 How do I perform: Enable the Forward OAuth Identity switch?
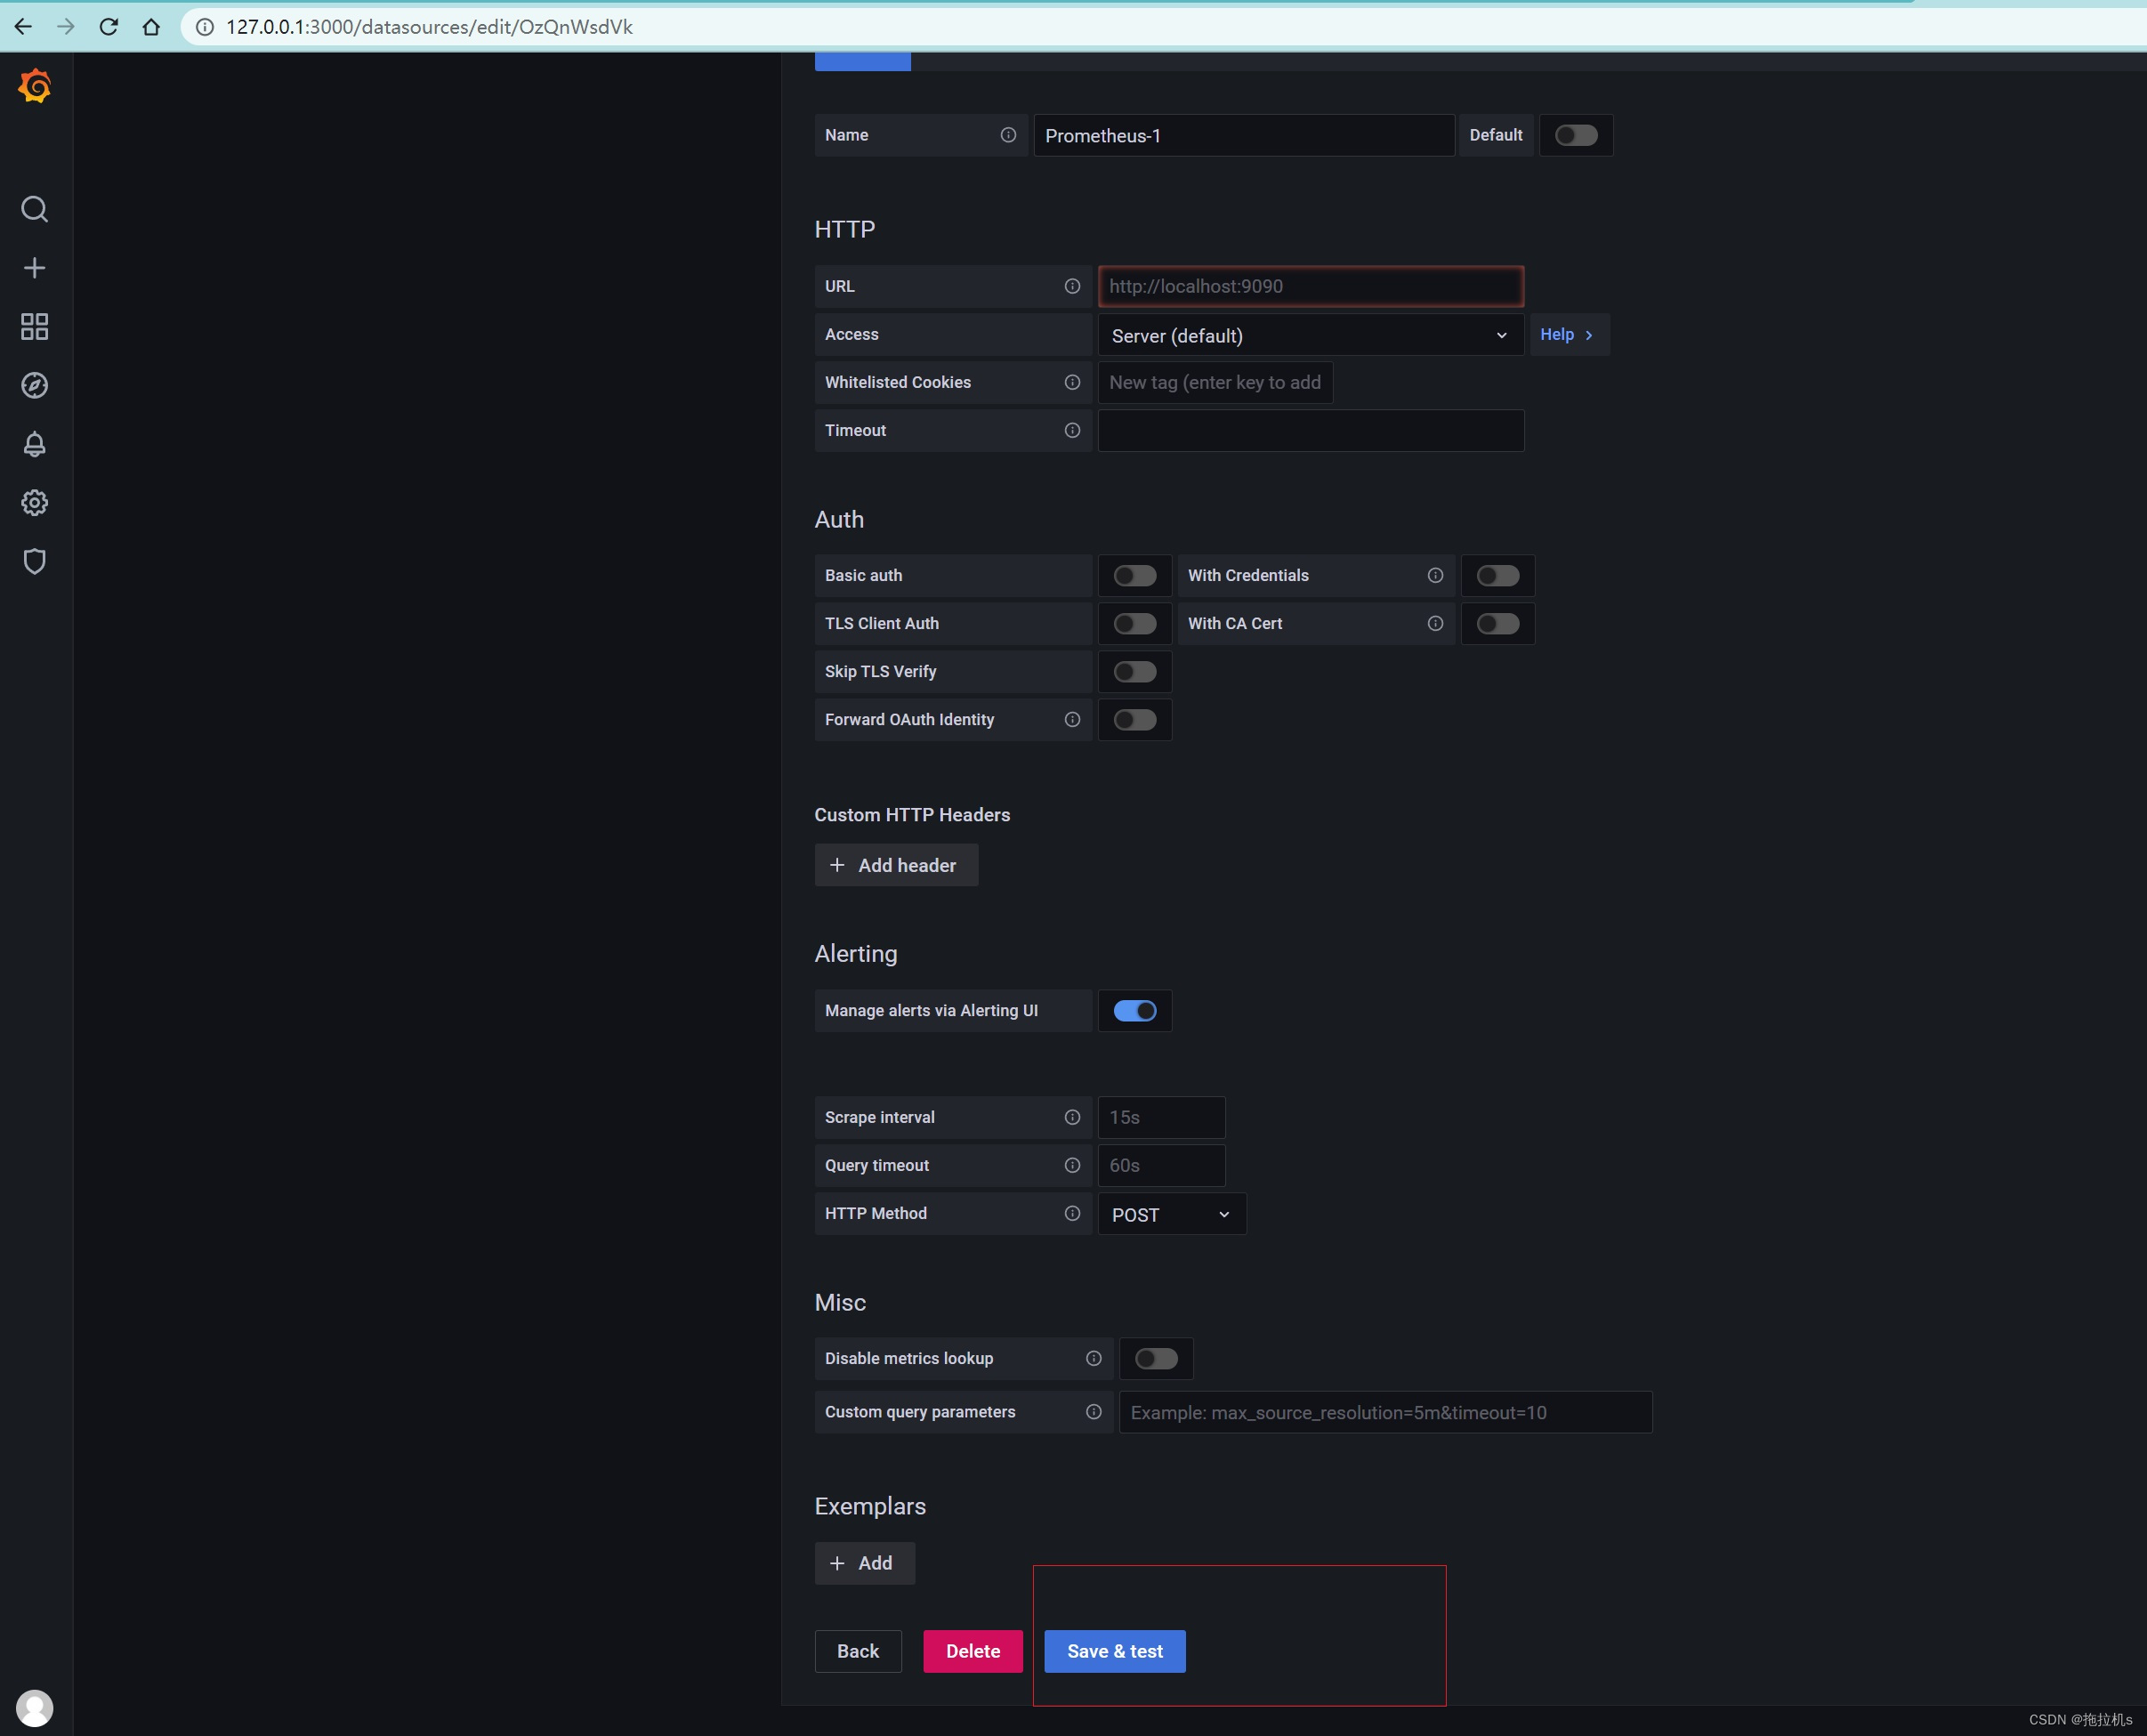pyautogui.click(x=1135, y=719)
